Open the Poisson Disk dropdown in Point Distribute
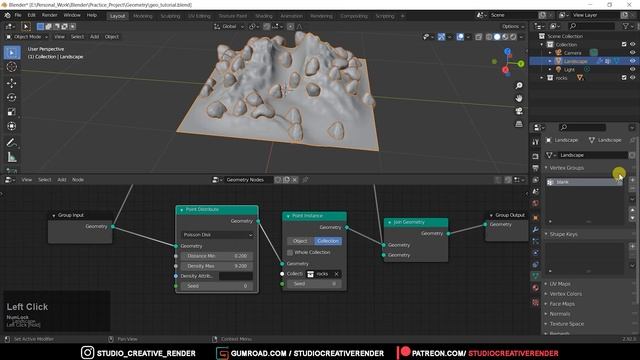The image size is (640, 360). [217, 235]
